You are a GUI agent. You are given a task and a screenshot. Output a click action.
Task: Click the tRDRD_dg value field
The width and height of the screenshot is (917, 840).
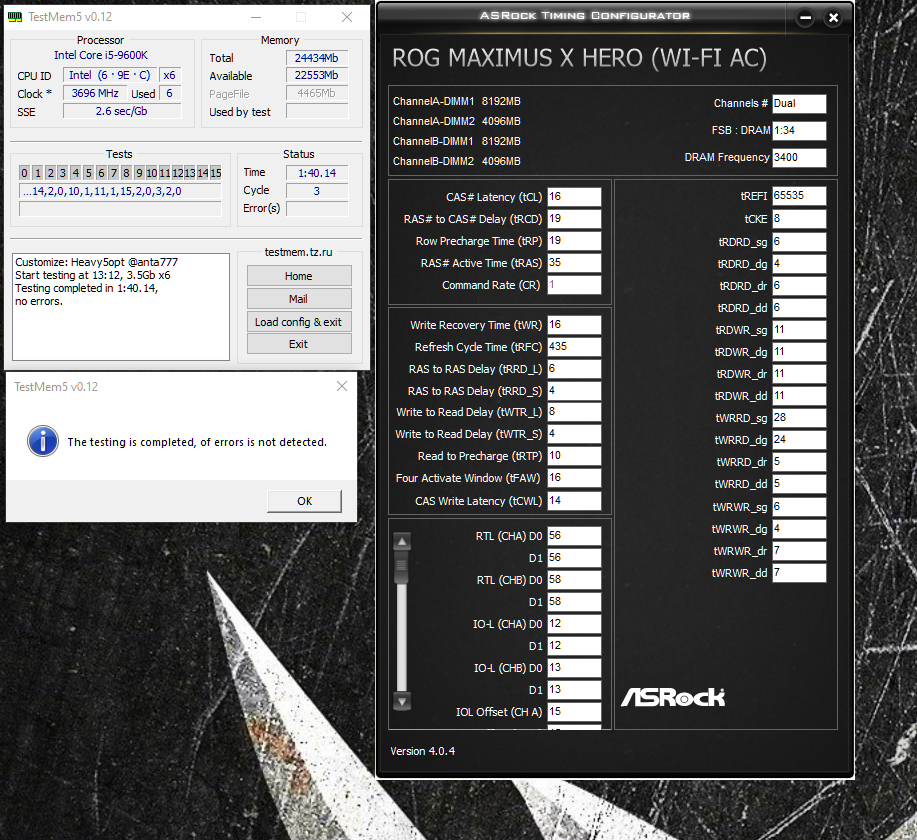tap(799, 264)
